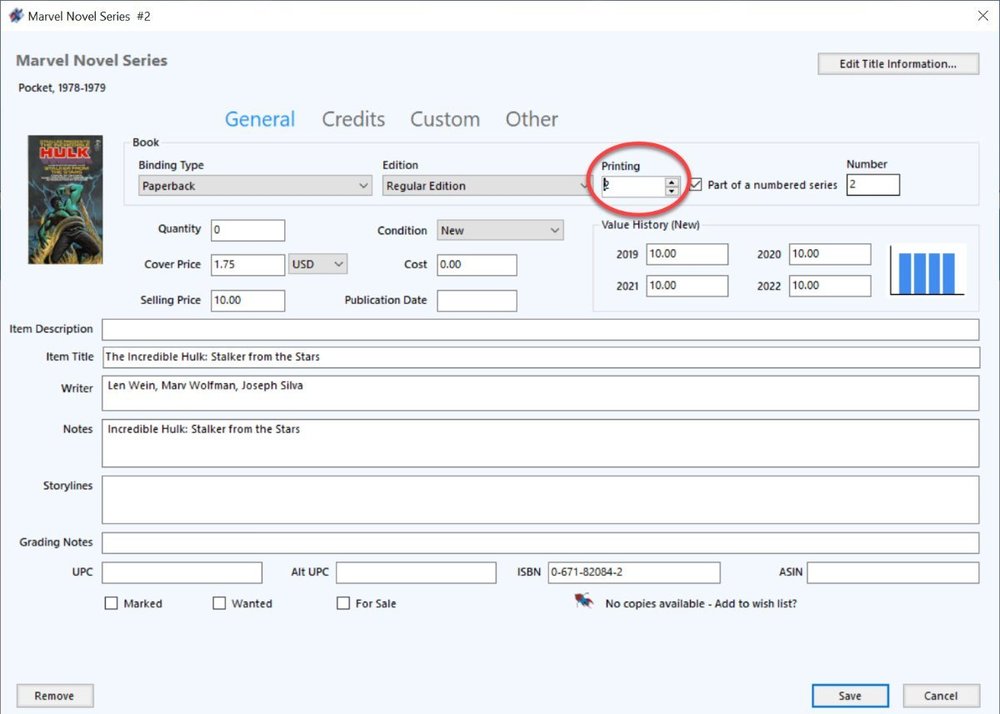Open the Condition dropdown
The image size is (1000, 714).
(x=500, y=230)
